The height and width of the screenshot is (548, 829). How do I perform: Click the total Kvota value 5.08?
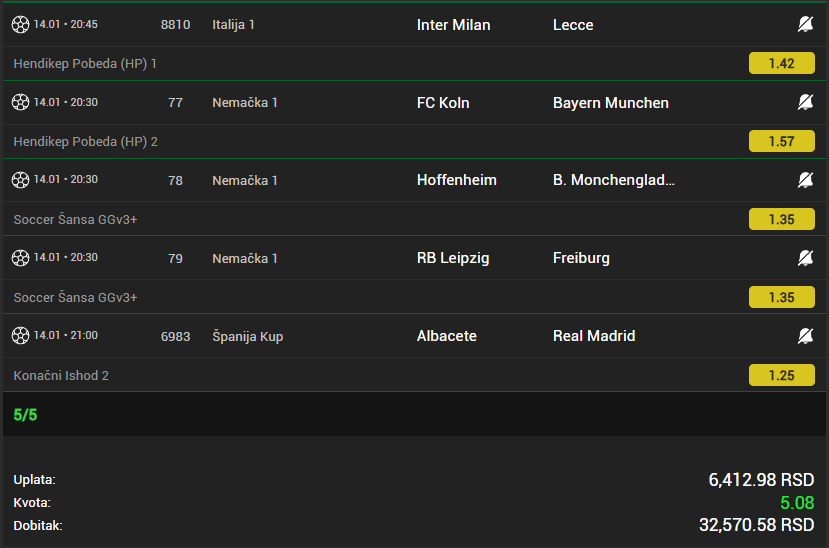point(797,503)
